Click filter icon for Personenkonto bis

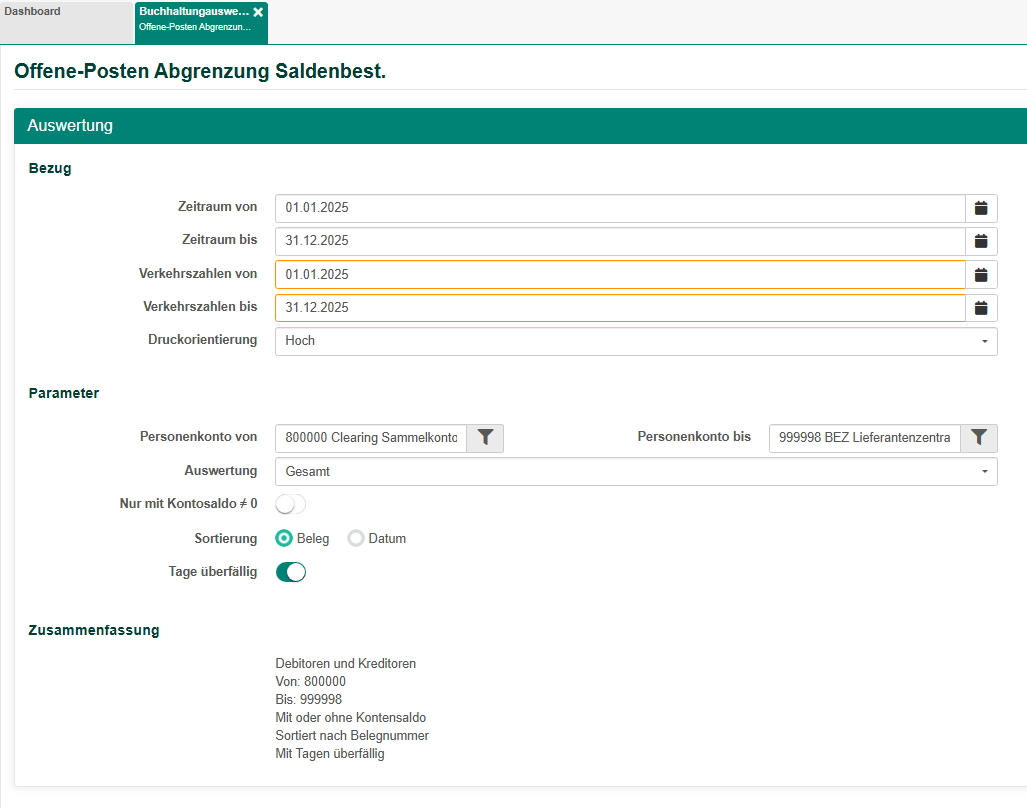[x=979, y=437]
